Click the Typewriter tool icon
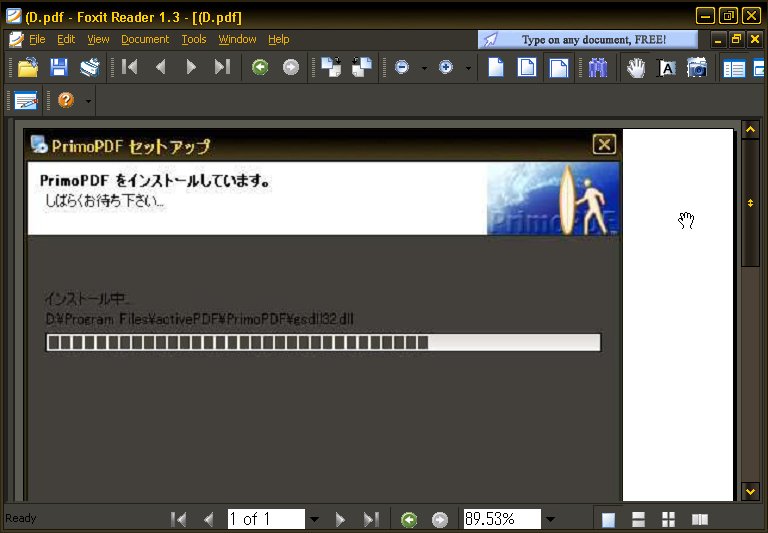Viewport: 768px width, 533px height. click(x=26, y=100)
